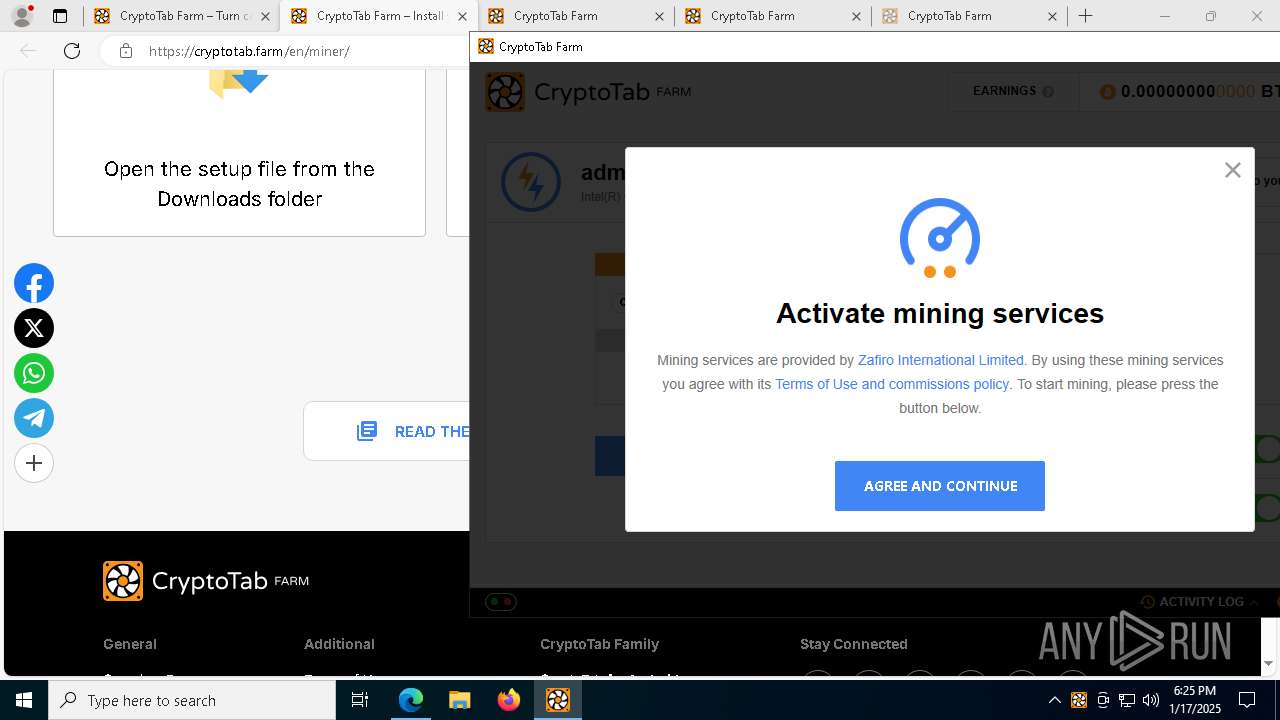Click the volume icon in system tray
The width and height of the screenshot is (1280, 720).
[1150, 700]
